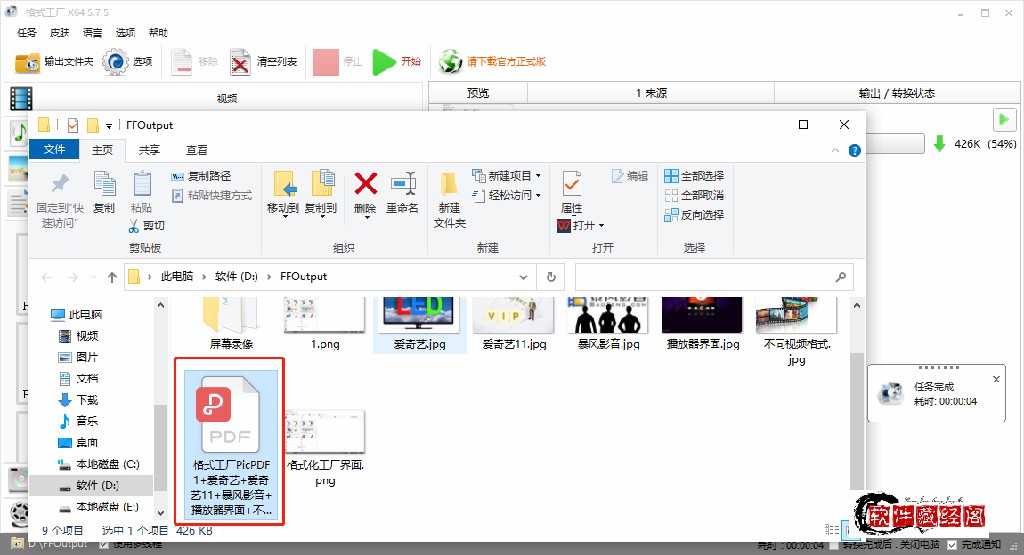The image size is (1024, 555).
Task: Open the 帮助 help menu
Action: [x=158, y=32]
